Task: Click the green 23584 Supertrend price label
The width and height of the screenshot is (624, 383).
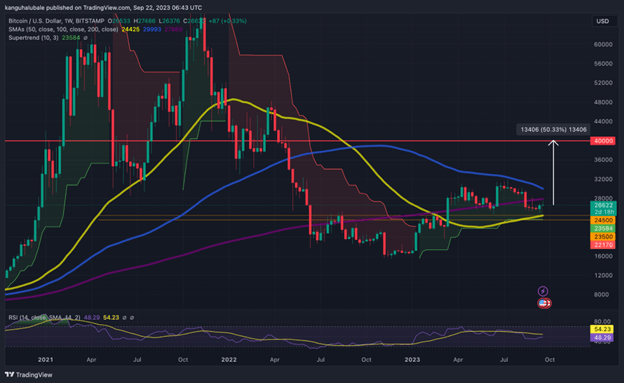Action: click(x=603, y=229)
